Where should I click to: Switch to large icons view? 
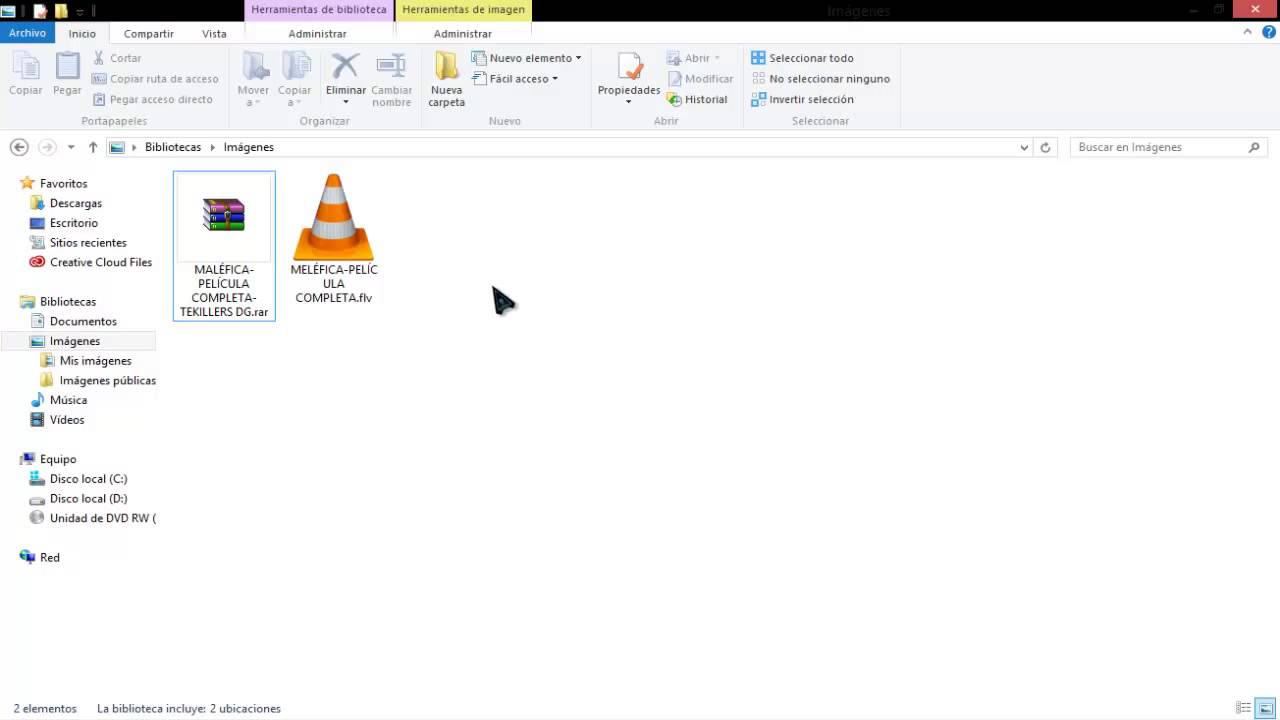[x=1264, y=708]
